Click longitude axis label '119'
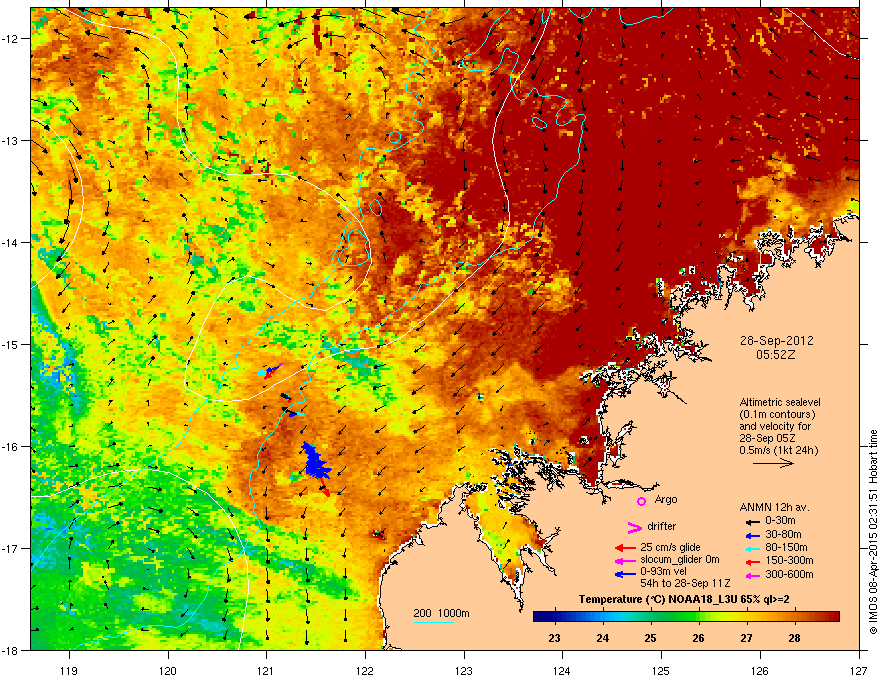The height and width of the screenshot is (680, 880). tap(69, 670)
